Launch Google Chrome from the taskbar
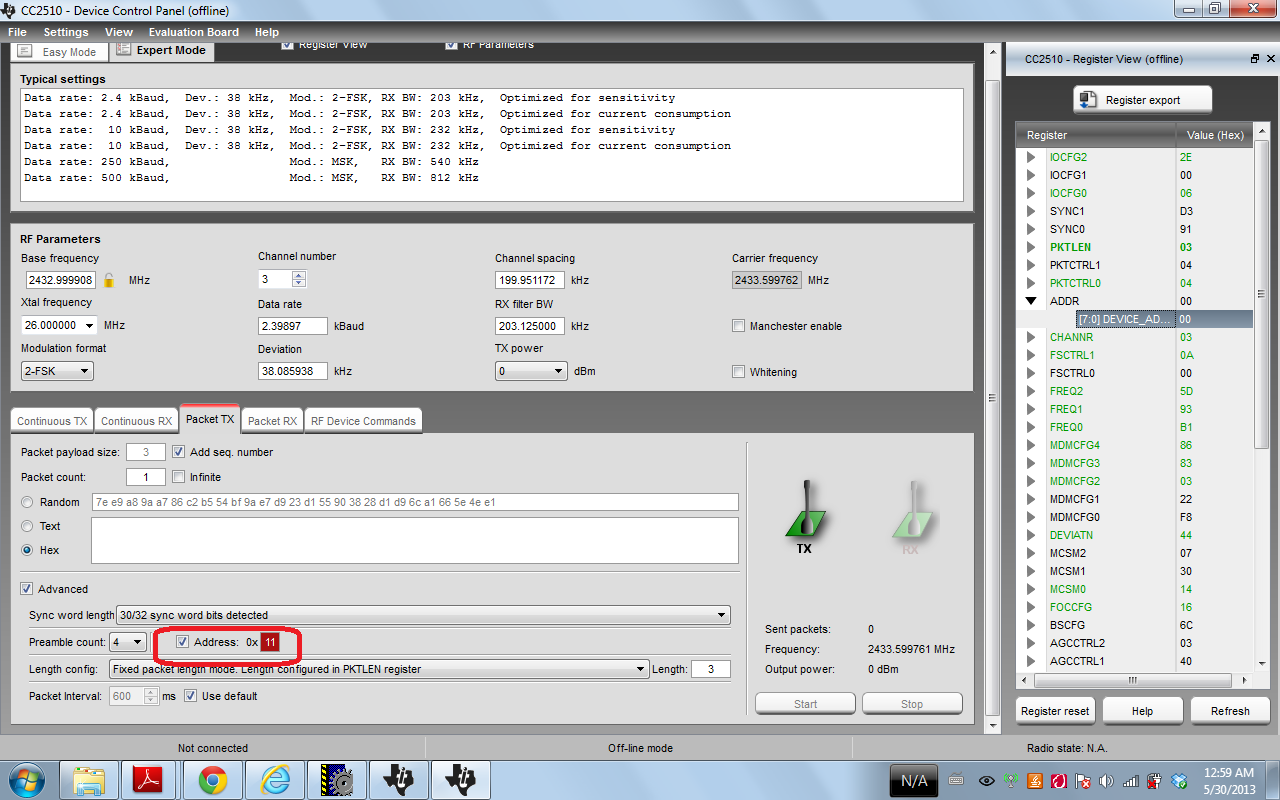Screen dimensions: 1280x800 tap(212, 779)
